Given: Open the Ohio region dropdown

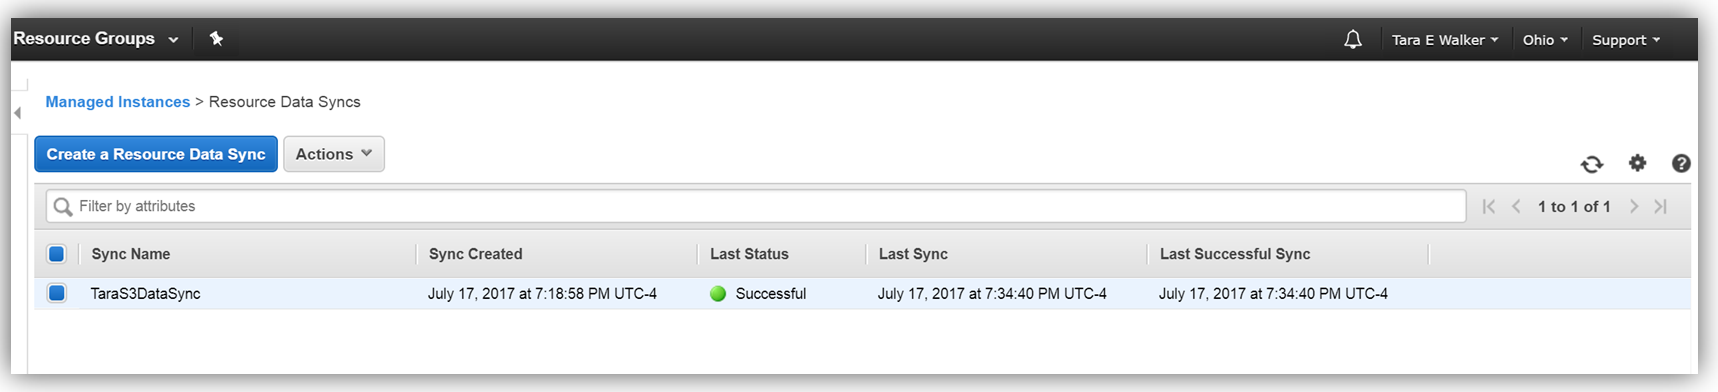Looking at the screenshot, I should click(1545, 40).
